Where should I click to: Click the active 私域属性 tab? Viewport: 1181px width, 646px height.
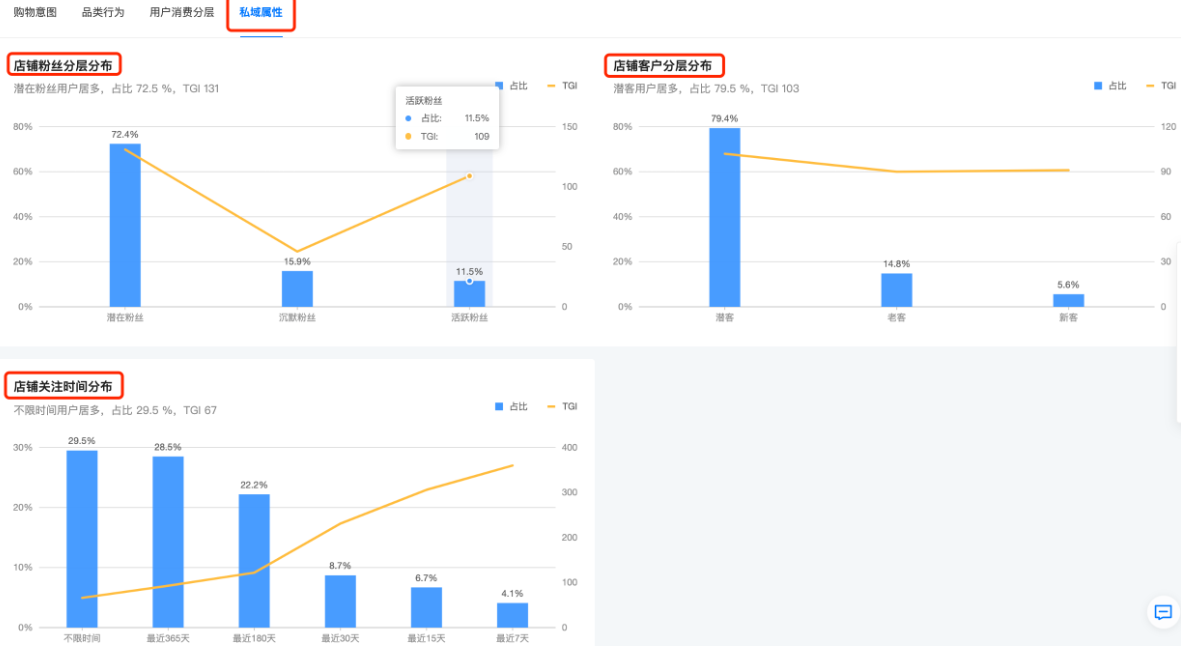pyautogui.click(x=260, y=13)
